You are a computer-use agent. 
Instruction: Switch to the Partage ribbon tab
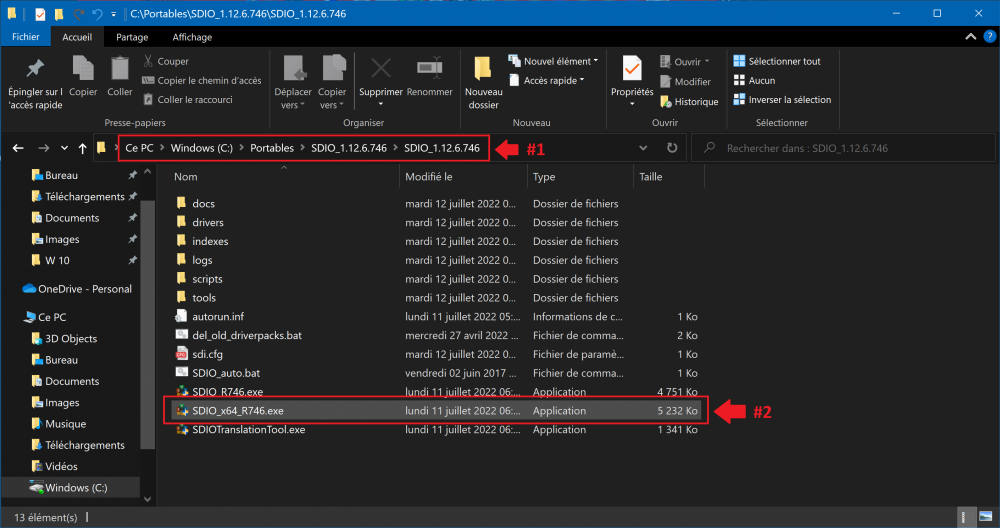[x=132, y=37]
